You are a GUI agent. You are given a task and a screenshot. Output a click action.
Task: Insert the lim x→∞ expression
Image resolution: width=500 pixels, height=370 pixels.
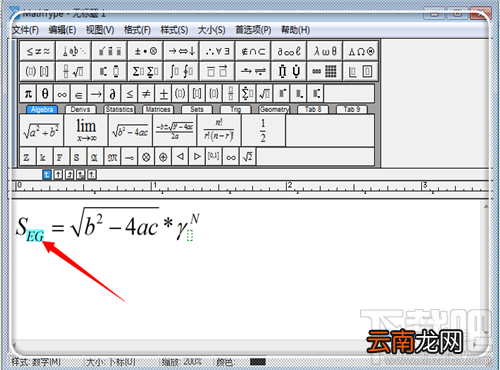86,131
